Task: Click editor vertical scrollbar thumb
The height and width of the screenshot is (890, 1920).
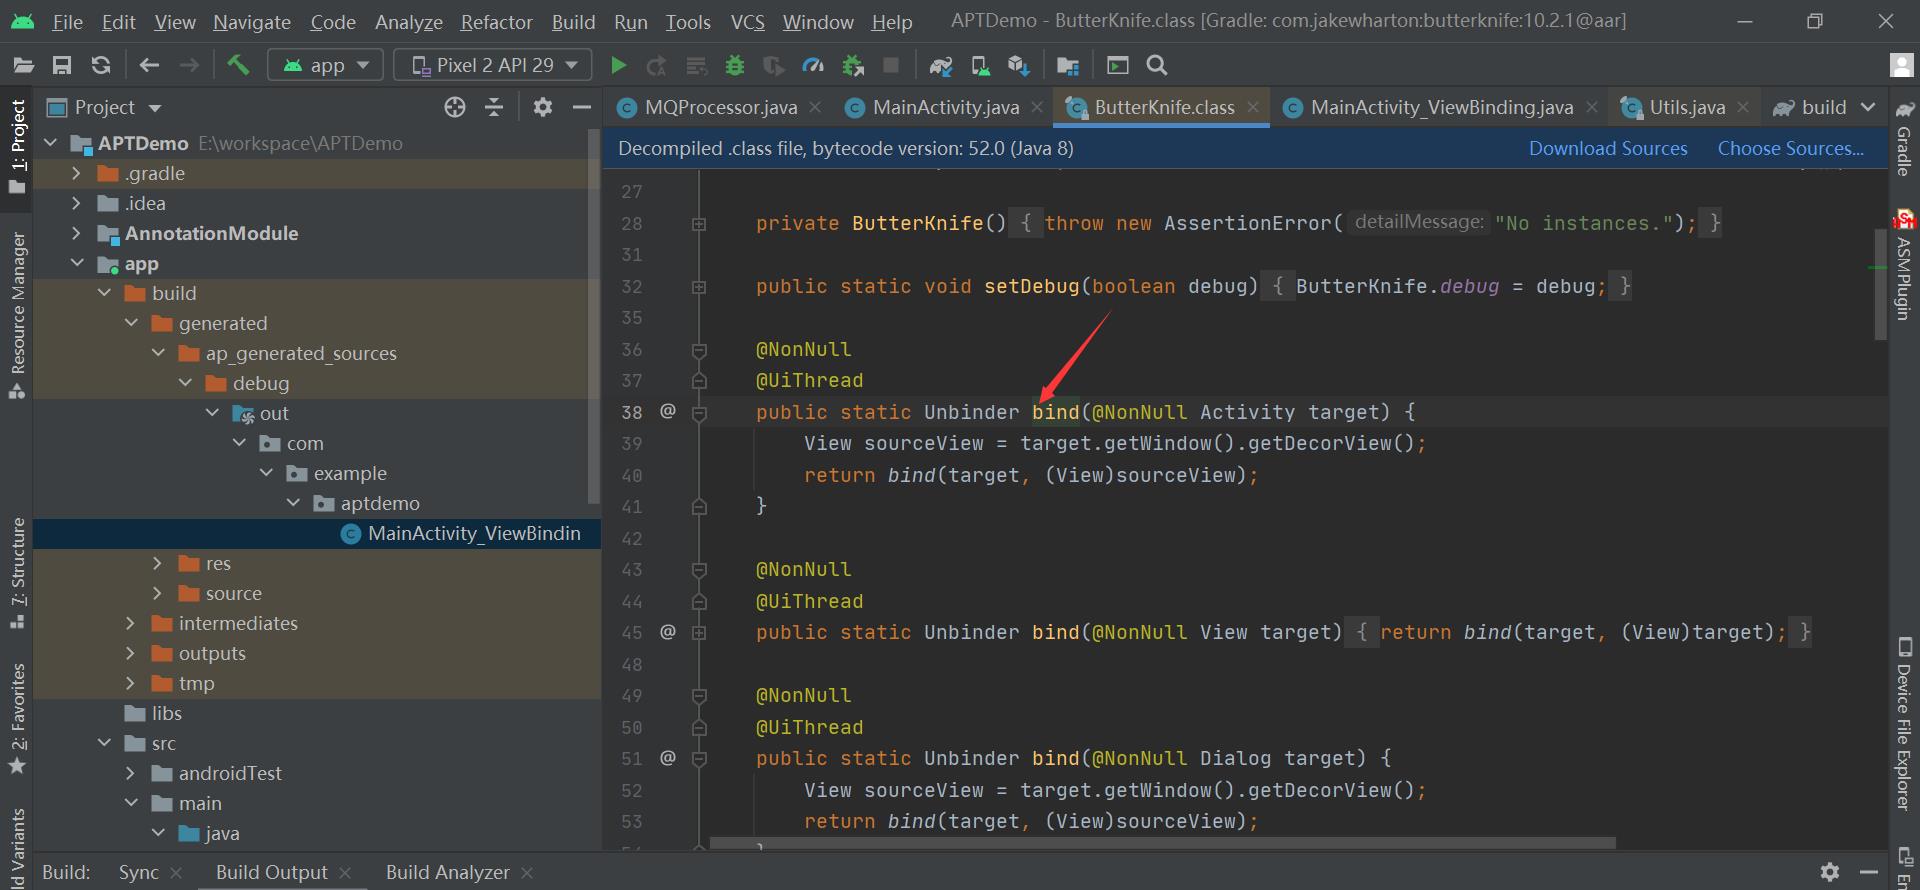Action: (1880, 284)
